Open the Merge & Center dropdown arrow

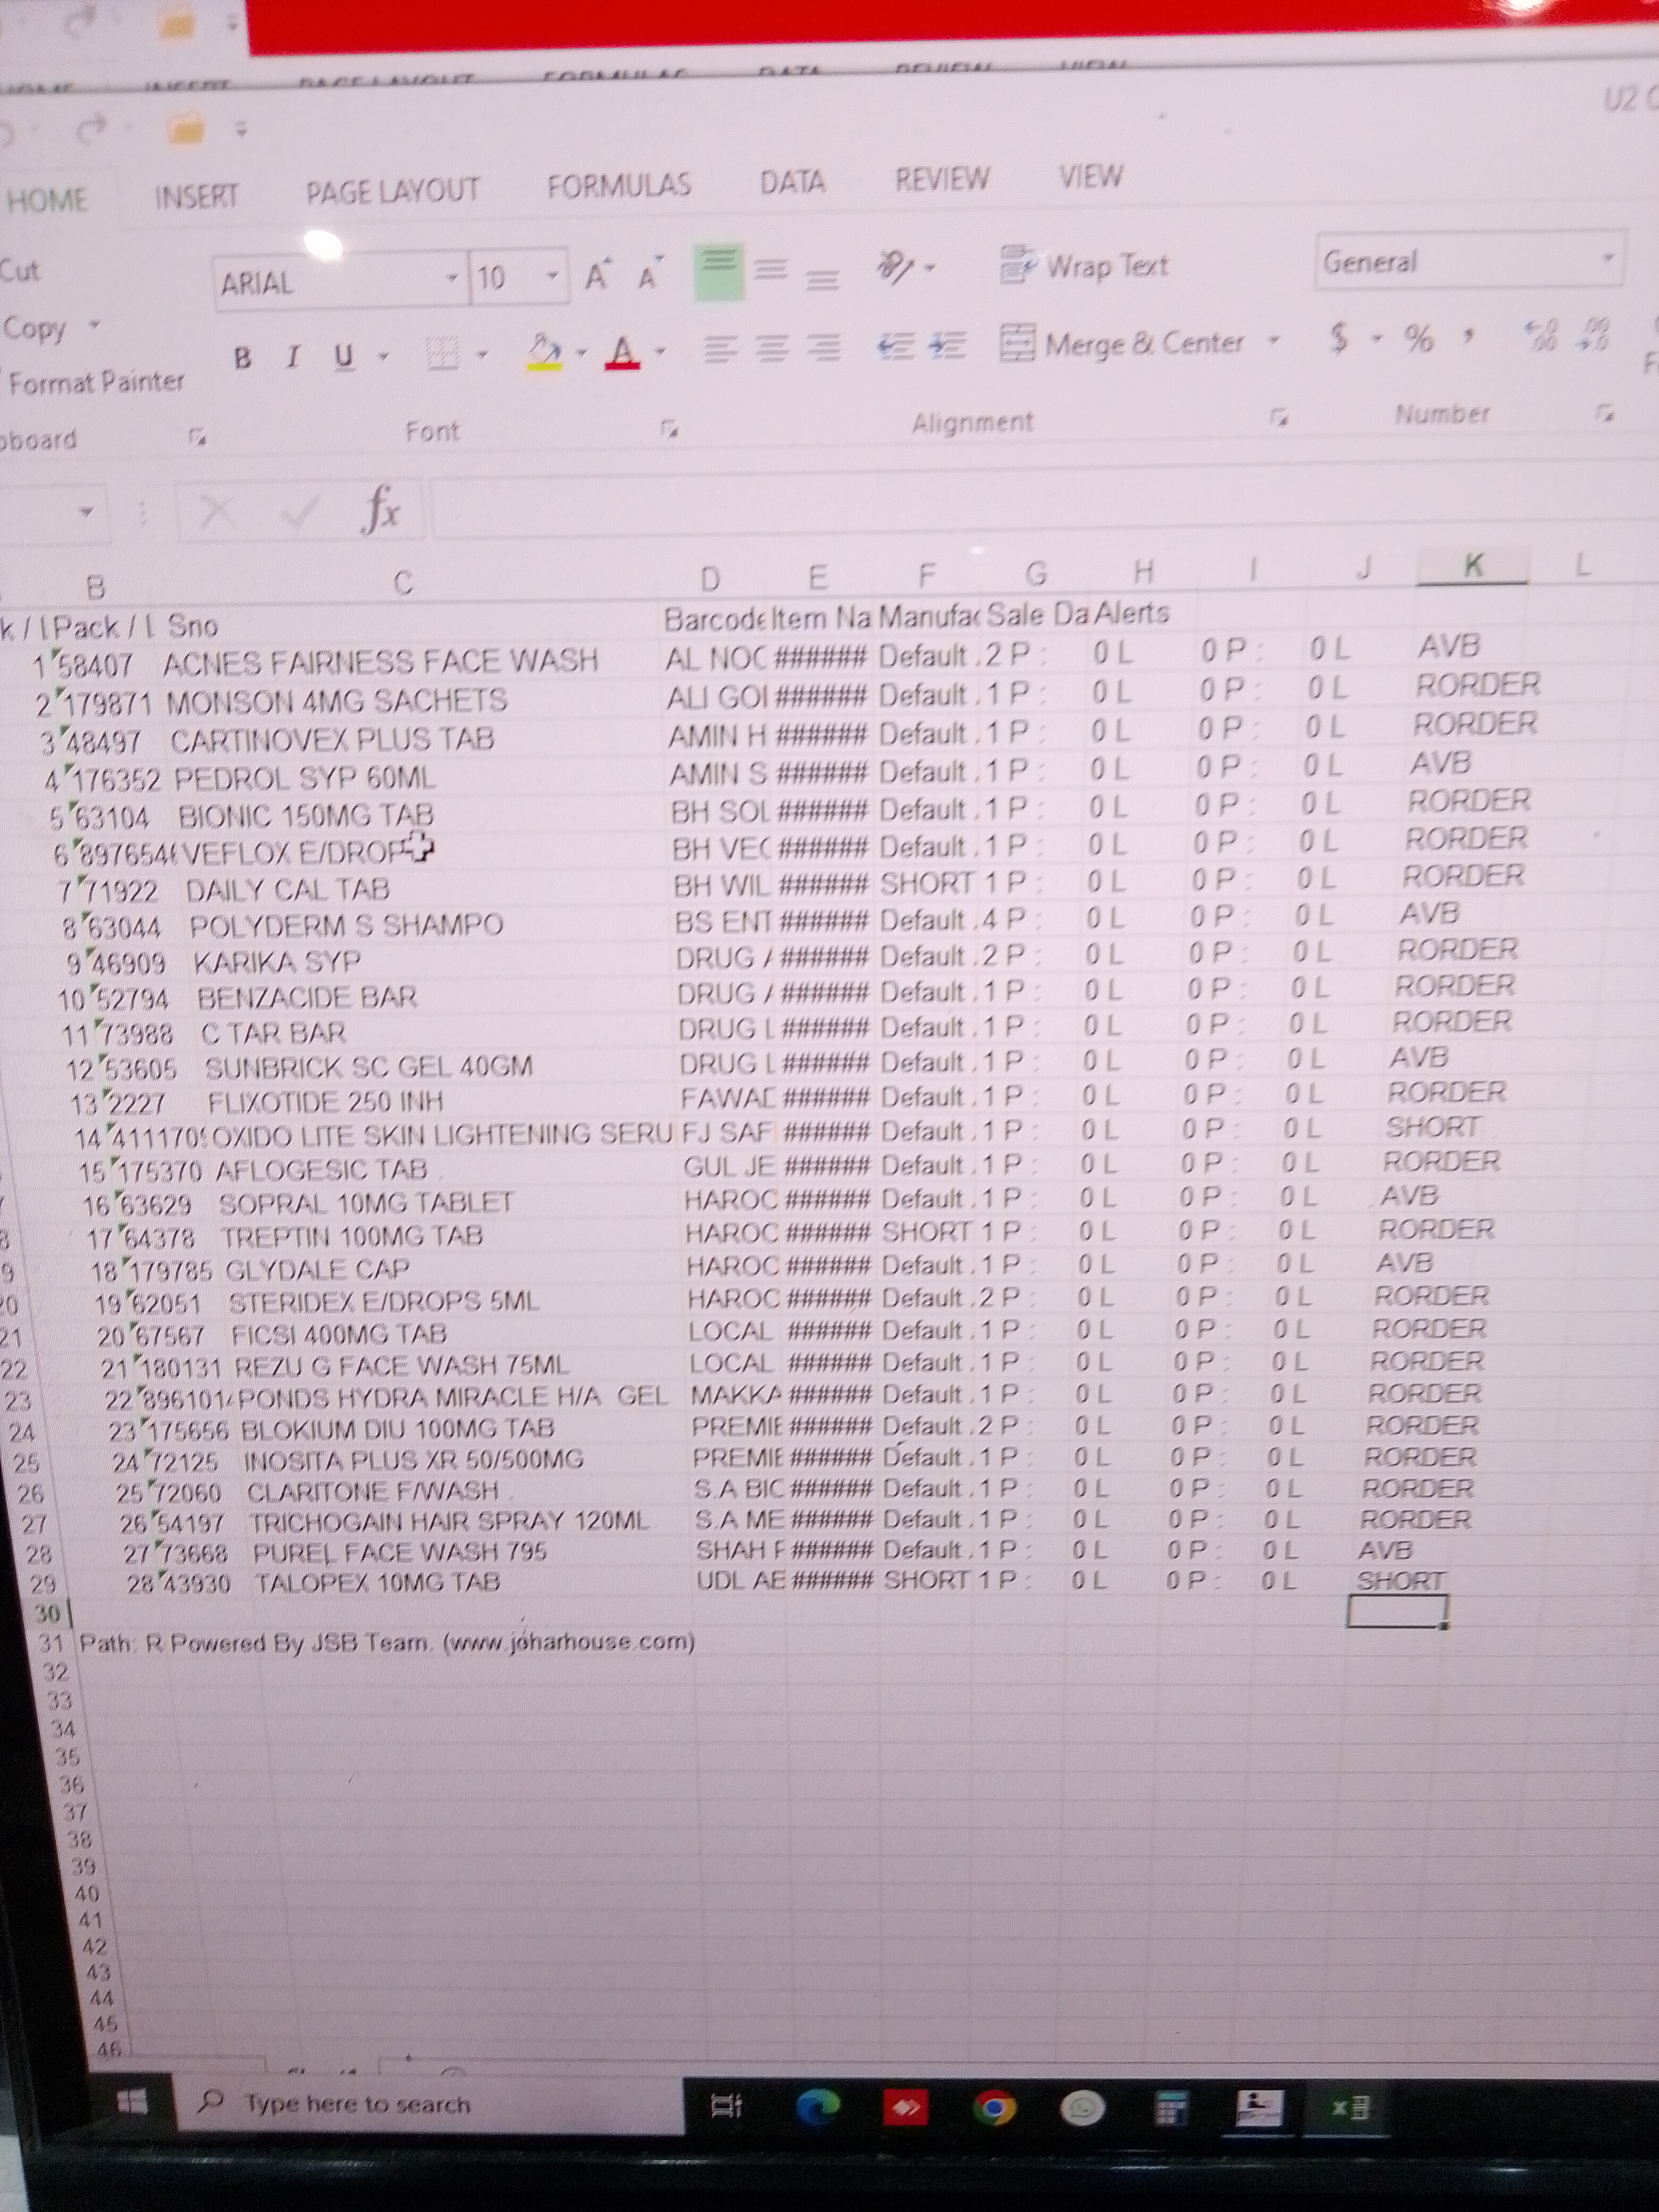[1274, 341]
